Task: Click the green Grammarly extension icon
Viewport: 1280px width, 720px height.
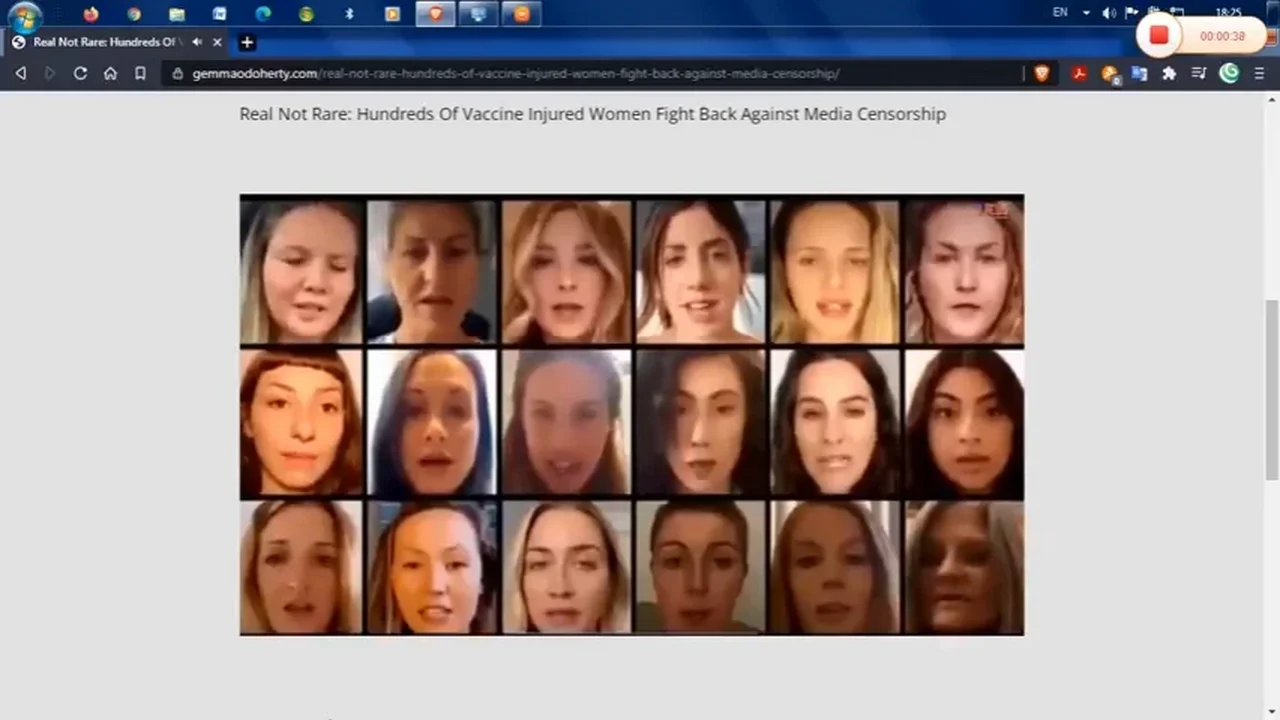Action: click(x=1229, y=73)
